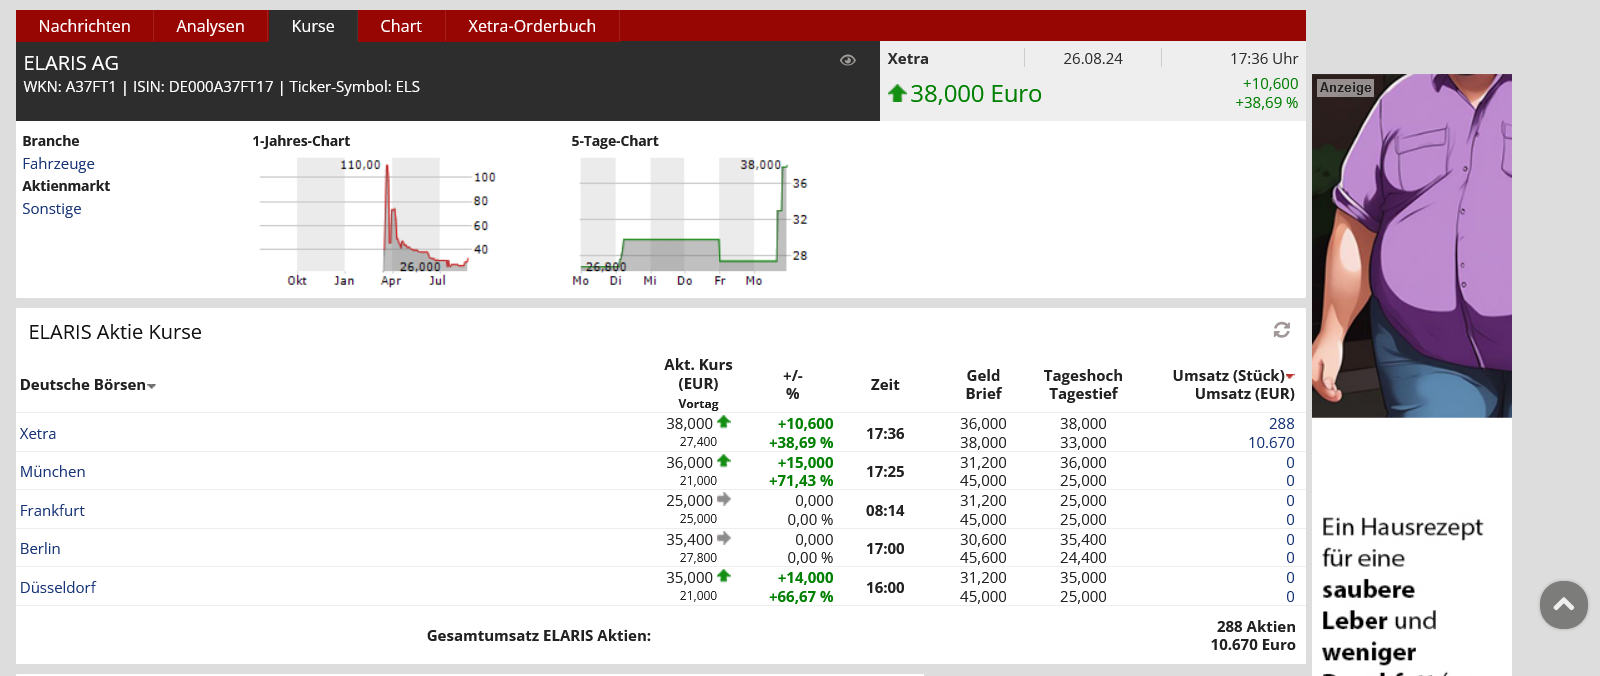Image resolution: width=1600 pixels, height=676 pixels.
Task: Click the green arrow in the Düsseldorf row
Action: (x=724, y=576)
